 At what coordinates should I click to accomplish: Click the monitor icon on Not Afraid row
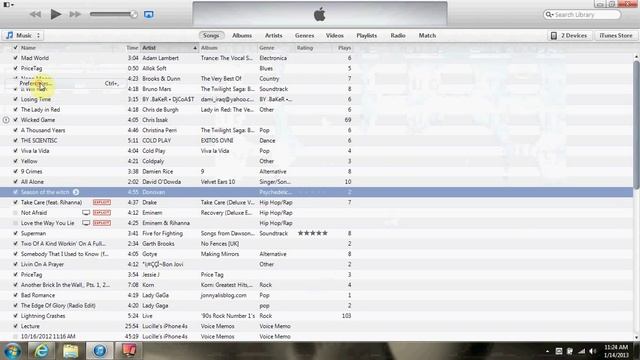[x=86, y=213]
